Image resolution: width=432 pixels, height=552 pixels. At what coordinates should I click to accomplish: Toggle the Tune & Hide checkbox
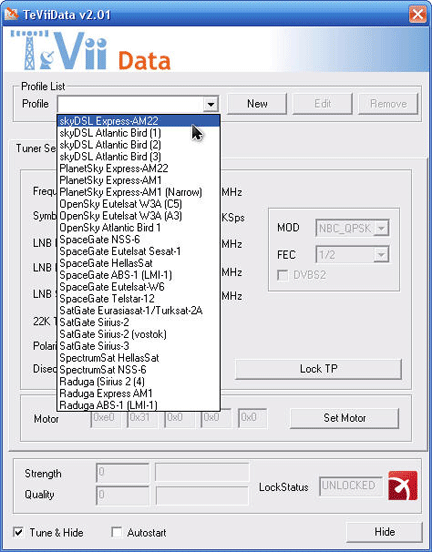point(18,532)
